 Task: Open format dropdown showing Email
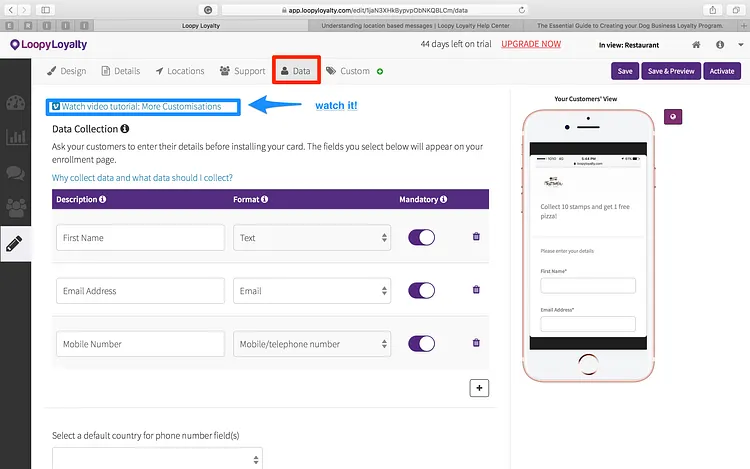click(312, 291)
